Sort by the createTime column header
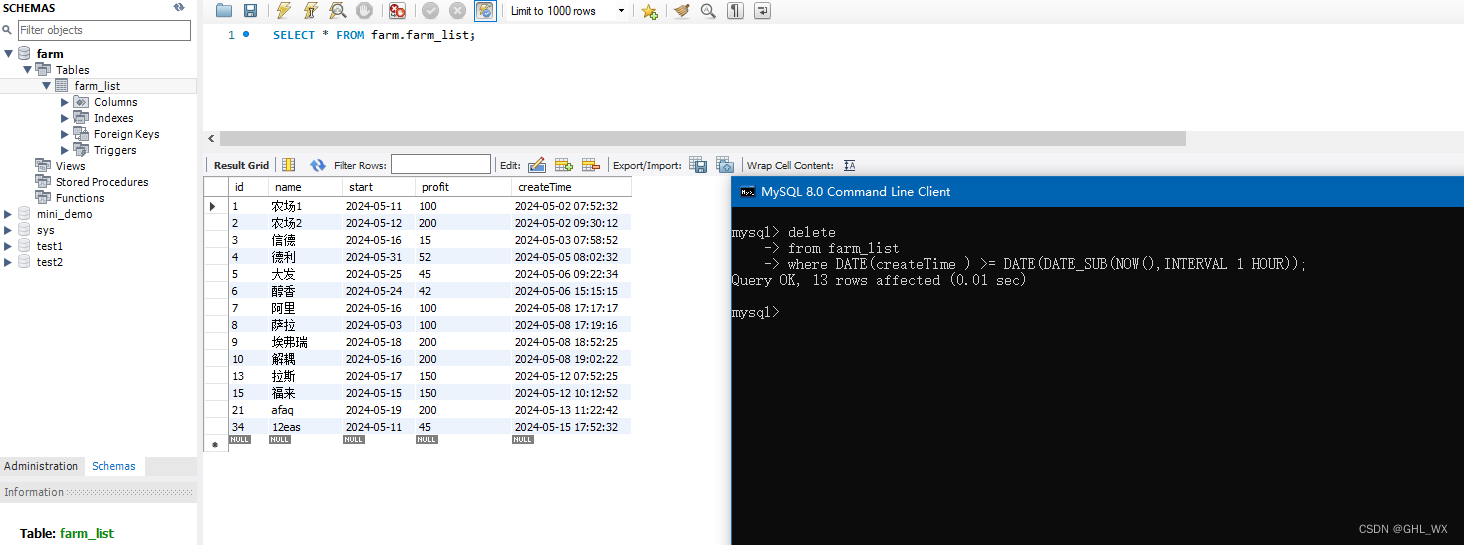This screenshot has height=545, width=1464. [x=571, y=187]
